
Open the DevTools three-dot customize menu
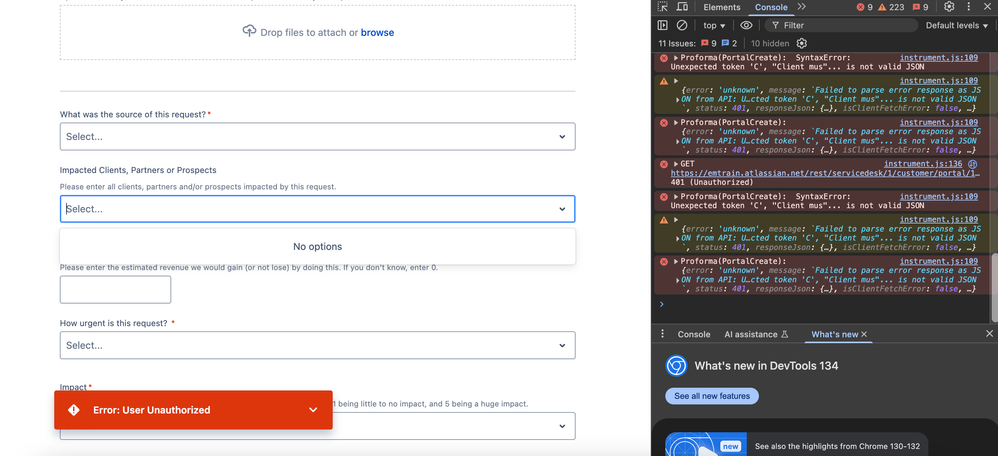point(968,7)
